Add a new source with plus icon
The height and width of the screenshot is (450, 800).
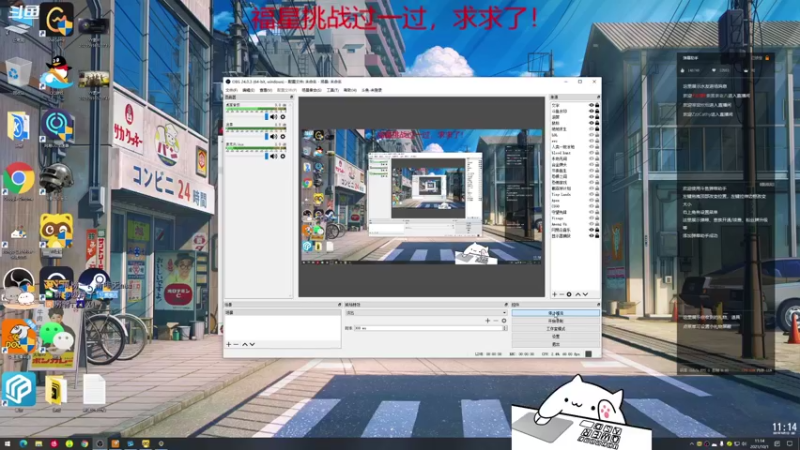click(x=555, y=294)
